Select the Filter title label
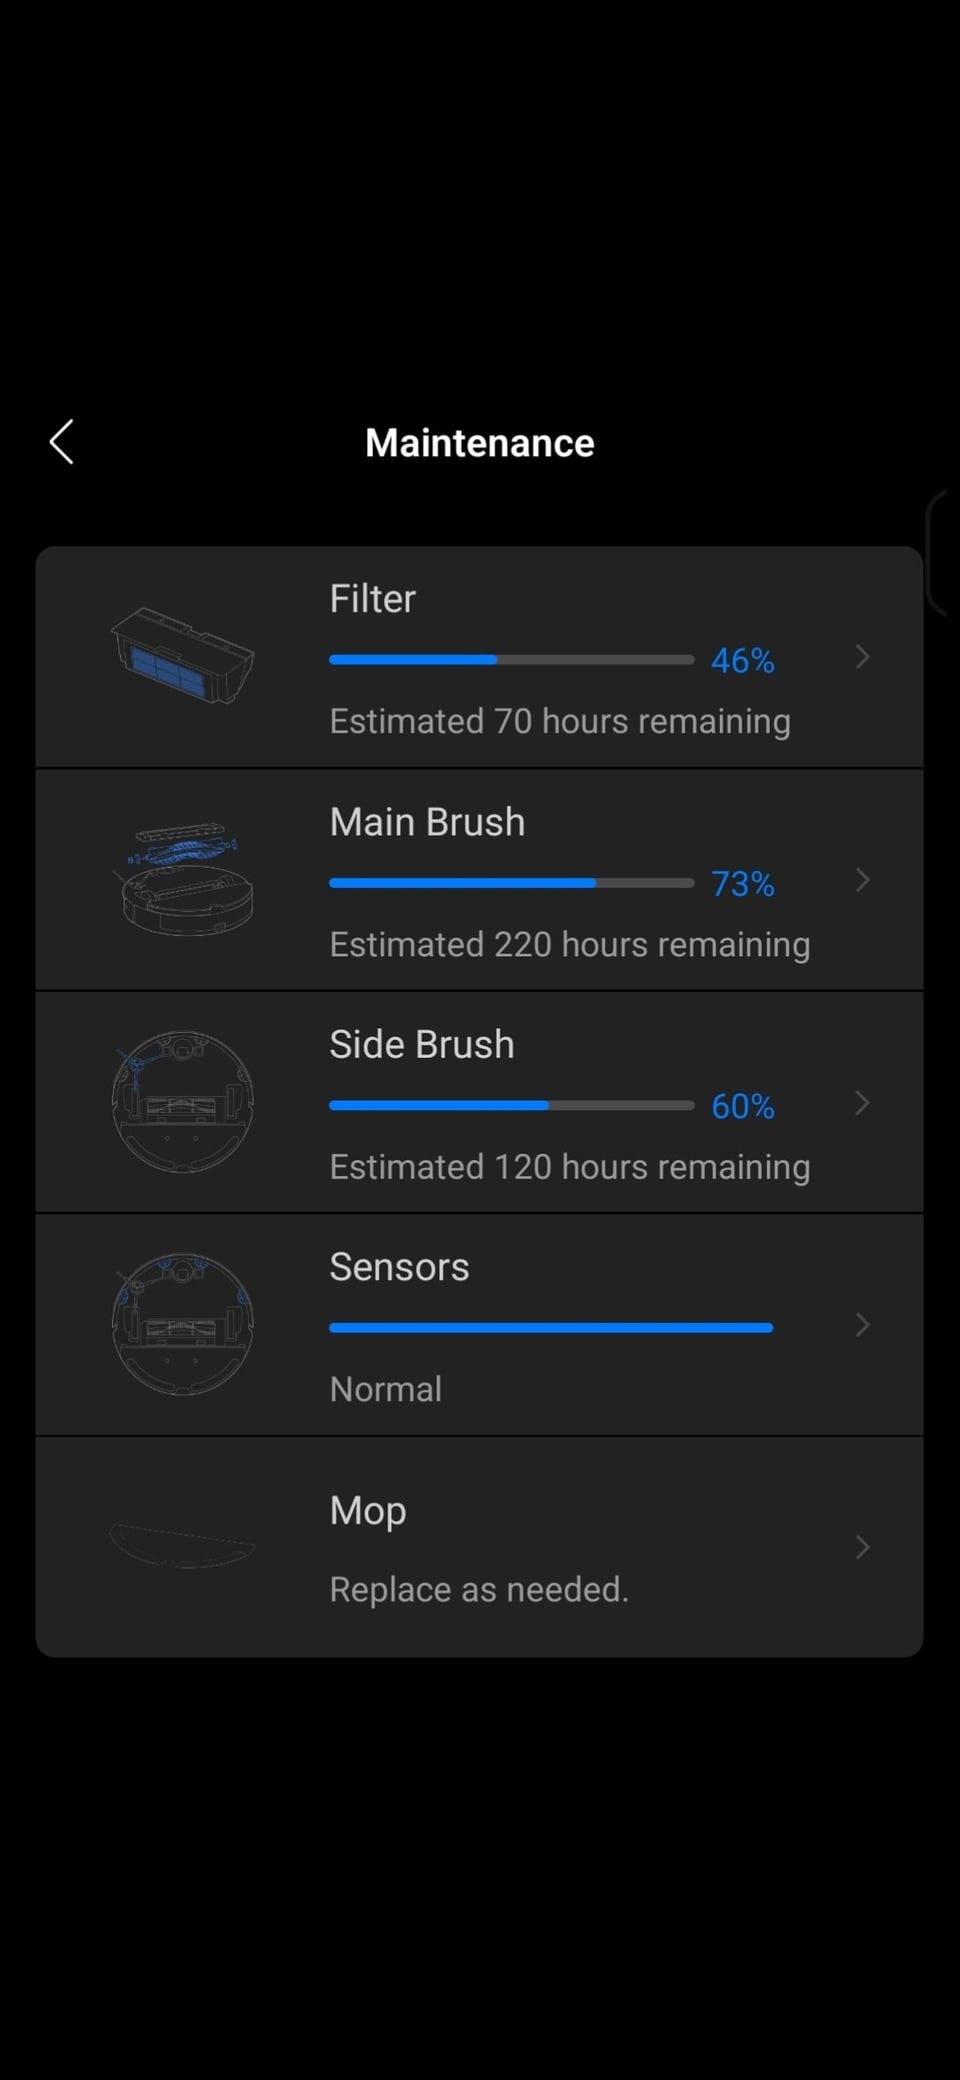This screenshot has width=960, height=2080. [372, 599]
